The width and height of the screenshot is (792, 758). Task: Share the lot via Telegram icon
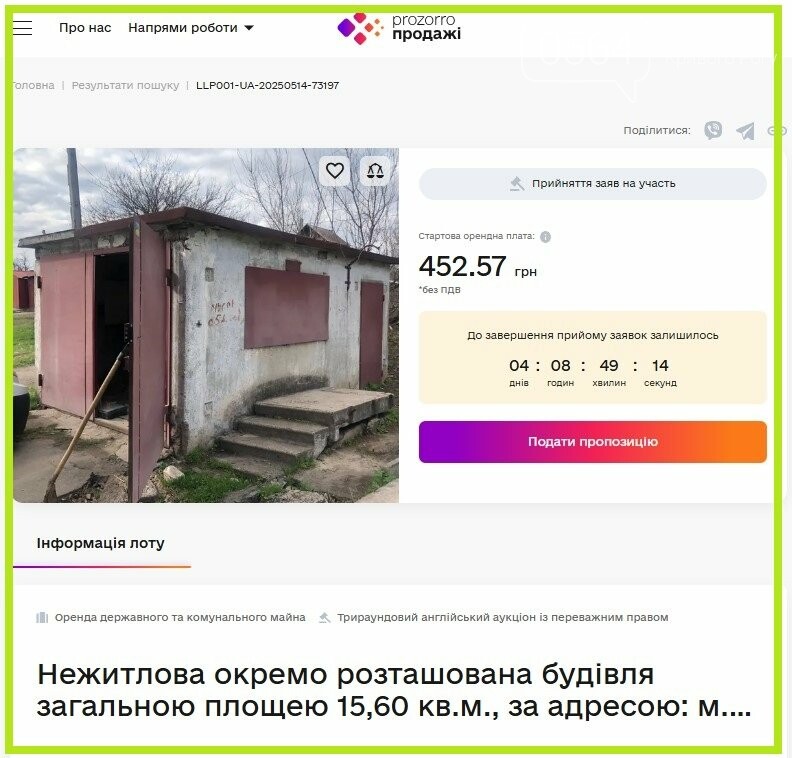[x=745, y=131]
